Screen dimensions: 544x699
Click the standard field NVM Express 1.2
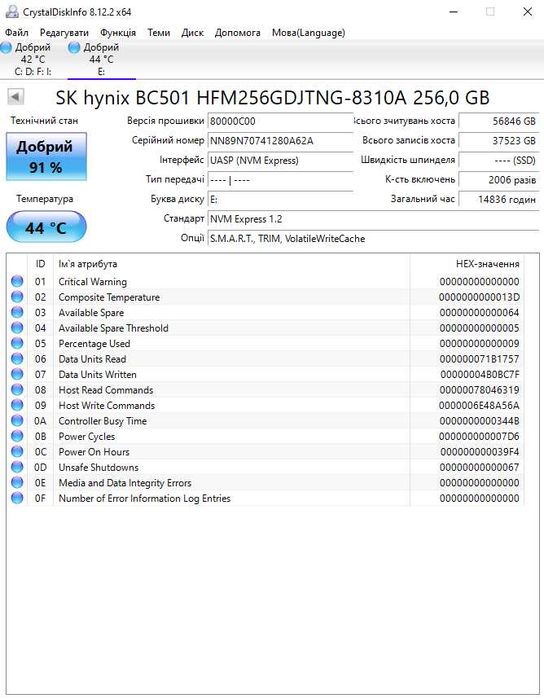(x=373, y=219)
